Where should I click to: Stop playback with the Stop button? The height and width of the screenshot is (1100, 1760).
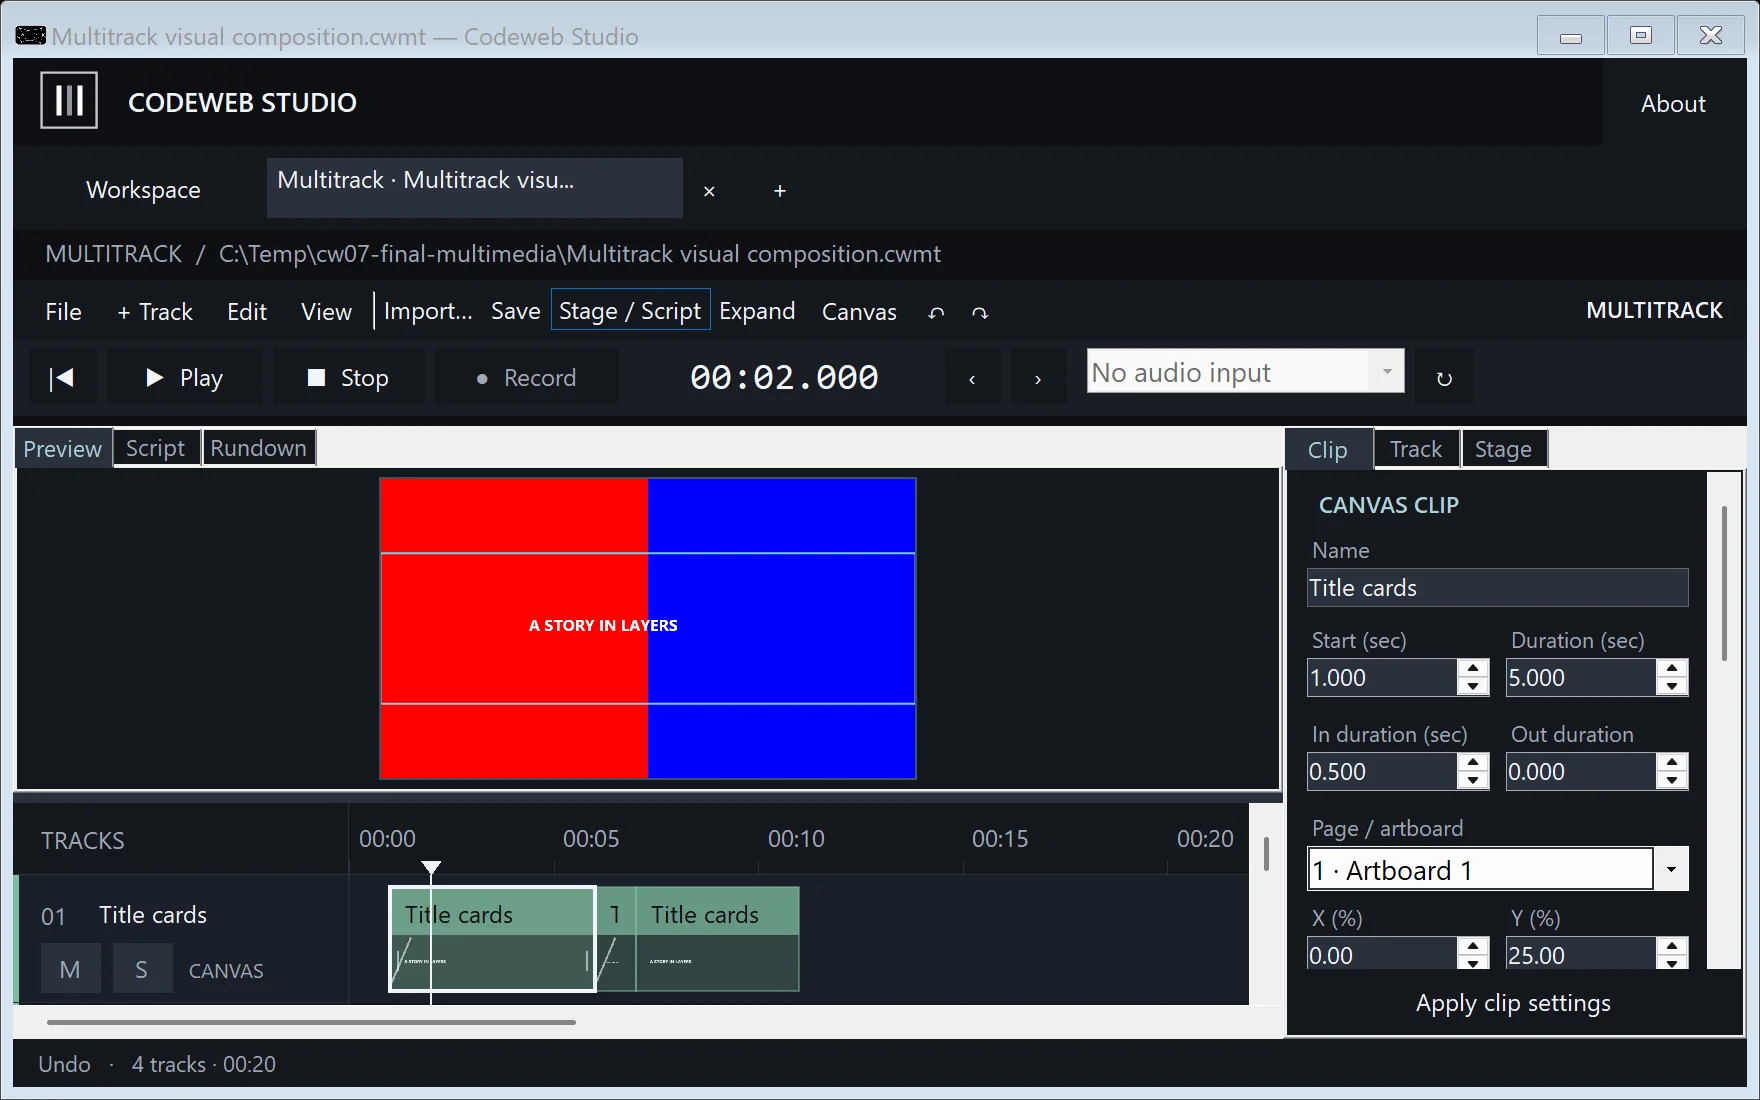[x=349, y=378]
